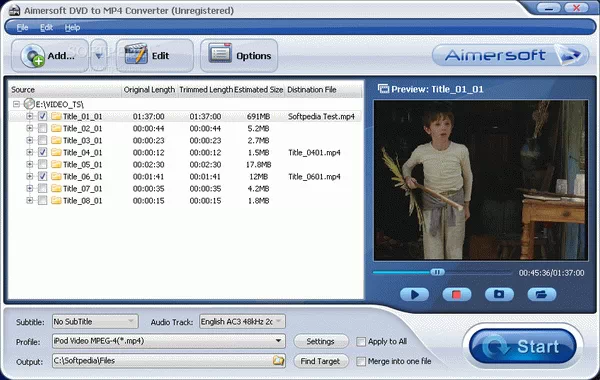Image resolution: width=600 pixels, height=380 pixels.
Task: Click the '17.8MB' size cell
Action: pos(259,165)
